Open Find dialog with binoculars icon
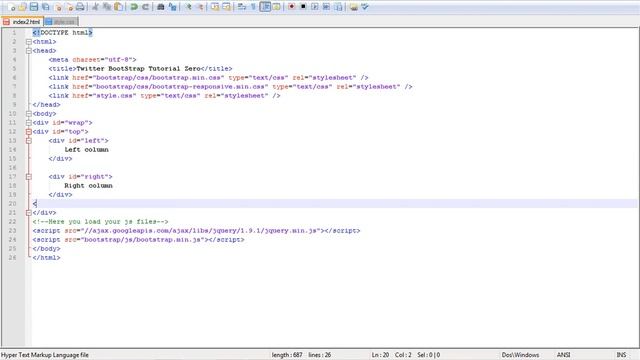The width and height of the screenshot is (640, 360). pos(160,7)
